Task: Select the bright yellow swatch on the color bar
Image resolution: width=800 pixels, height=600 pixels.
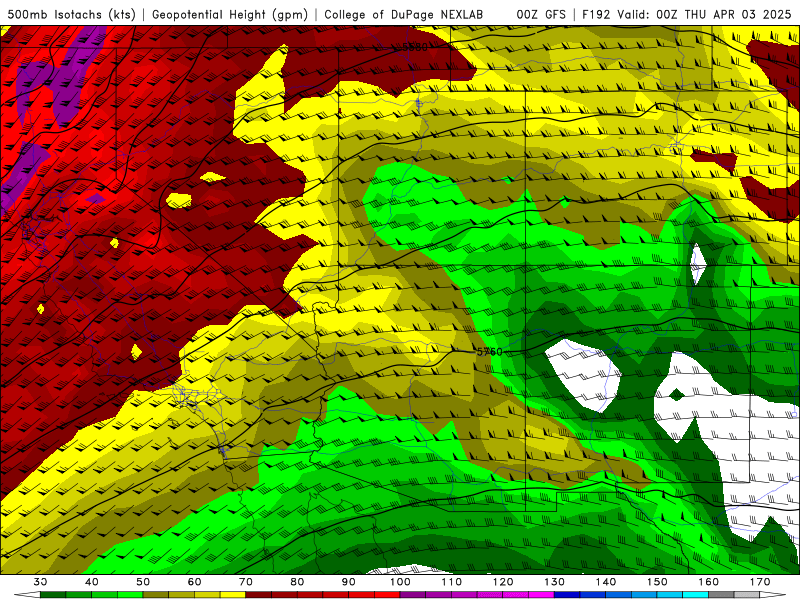Action: (x=233, y=595)
